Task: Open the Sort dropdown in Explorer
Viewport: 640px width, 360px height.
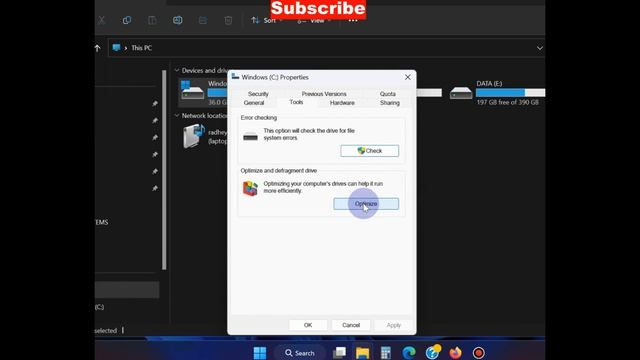Action: coord(267,20)
